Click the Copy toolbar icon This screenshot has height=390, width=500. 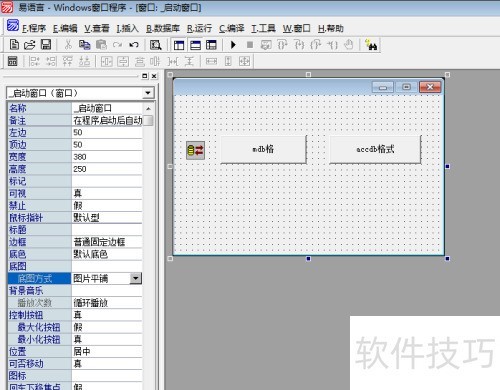[85, 45]
